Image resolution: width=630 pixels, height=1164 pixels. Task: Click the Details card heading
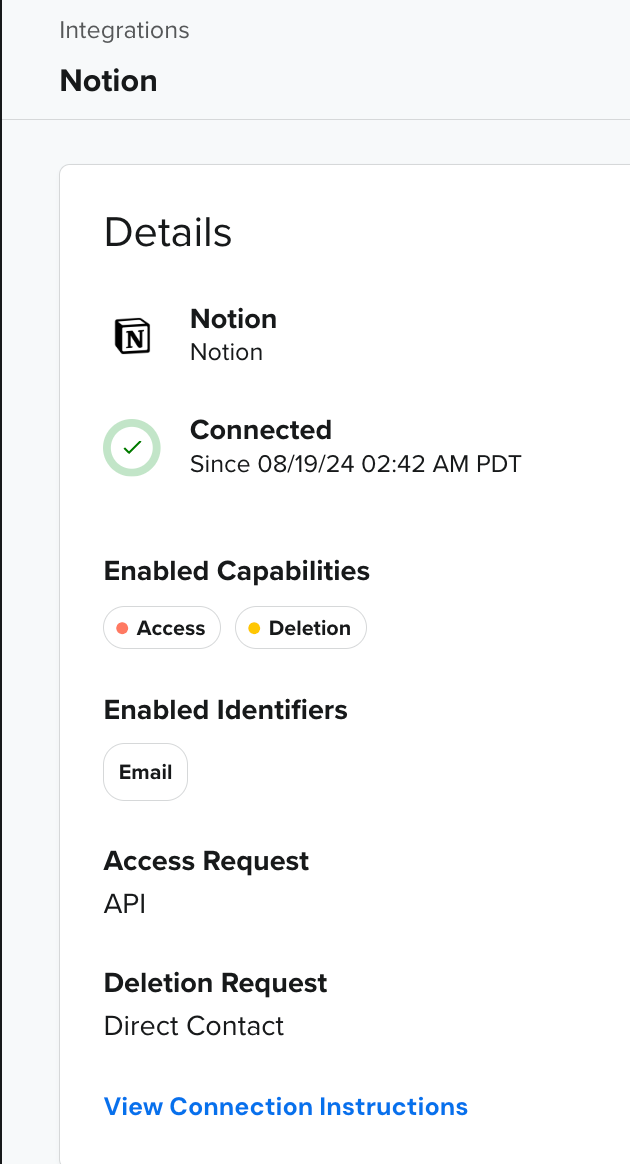[168, 232]
